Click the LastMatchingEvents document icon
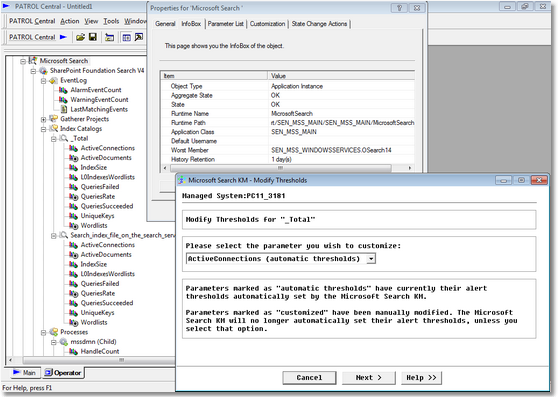 64,109
